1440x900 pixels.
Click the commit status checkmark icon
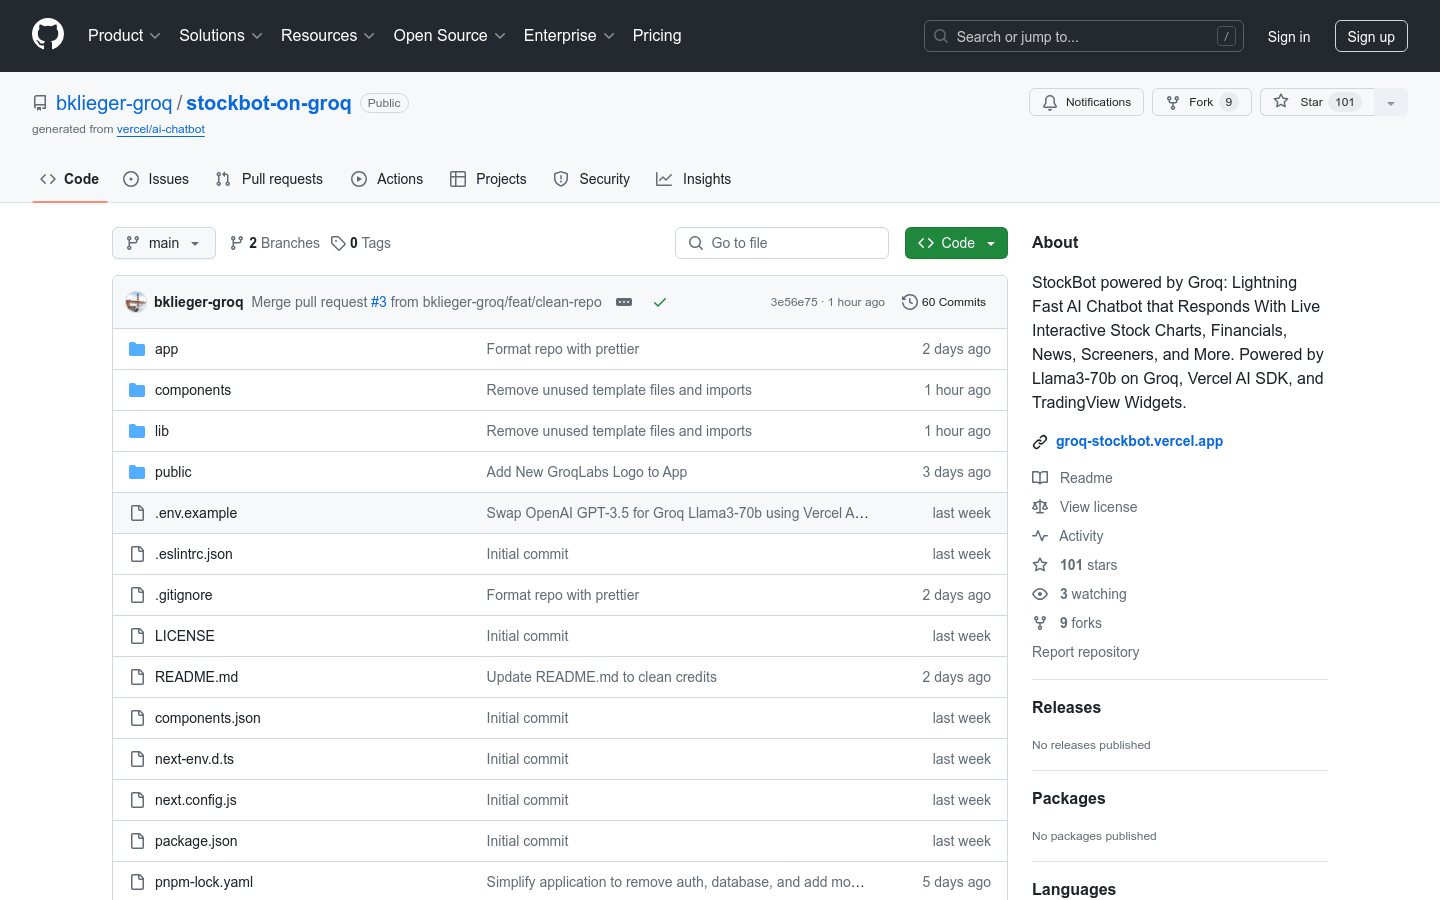click(660, 302)
